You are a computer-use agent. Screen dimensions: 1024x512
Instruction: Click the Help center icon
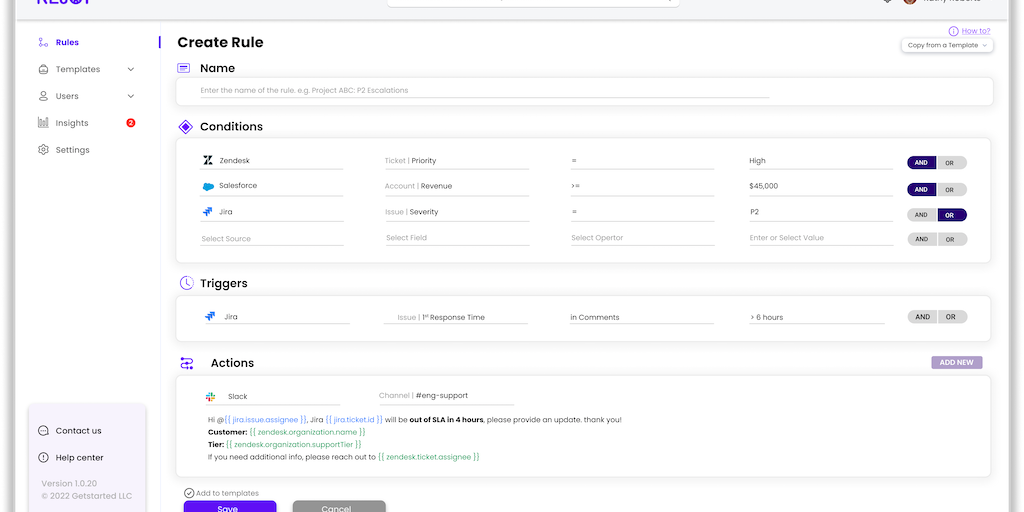43,458
